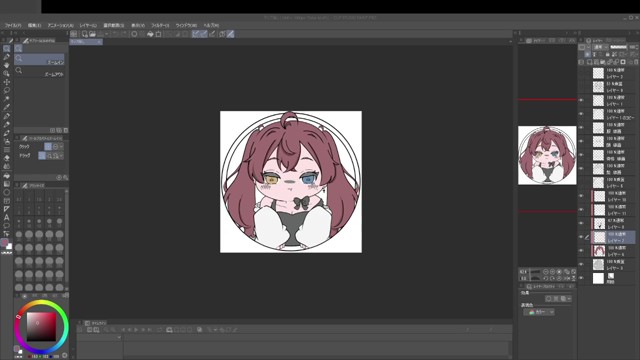This screenshot has height=360, width=640.
Task: Select the Hand move tool in toolbox
Action: coord(7,65)
